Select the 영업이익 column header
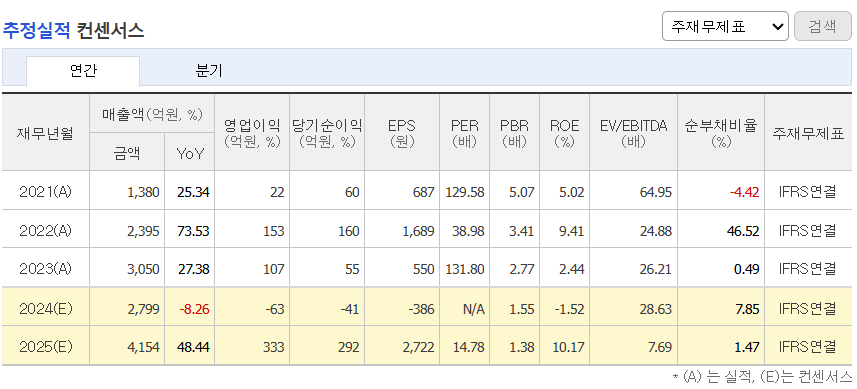 pos(252,133)
